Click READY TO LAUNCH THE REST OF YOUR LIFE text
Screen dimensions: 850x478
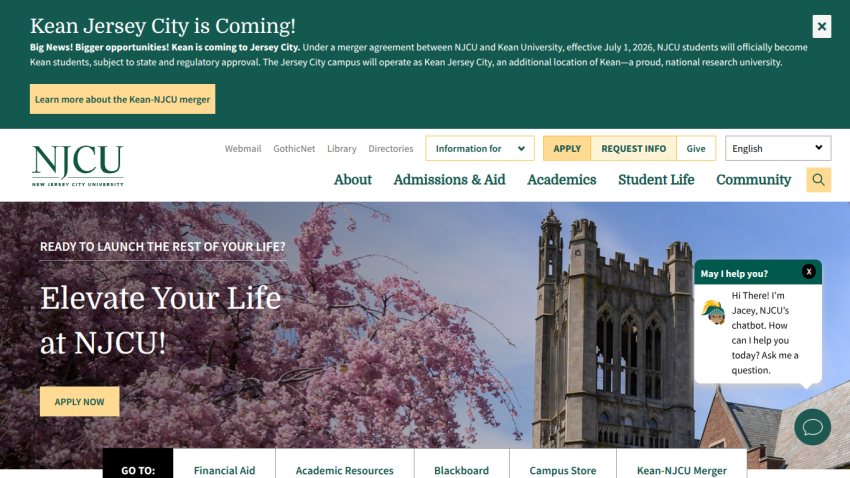pos(163,247)
